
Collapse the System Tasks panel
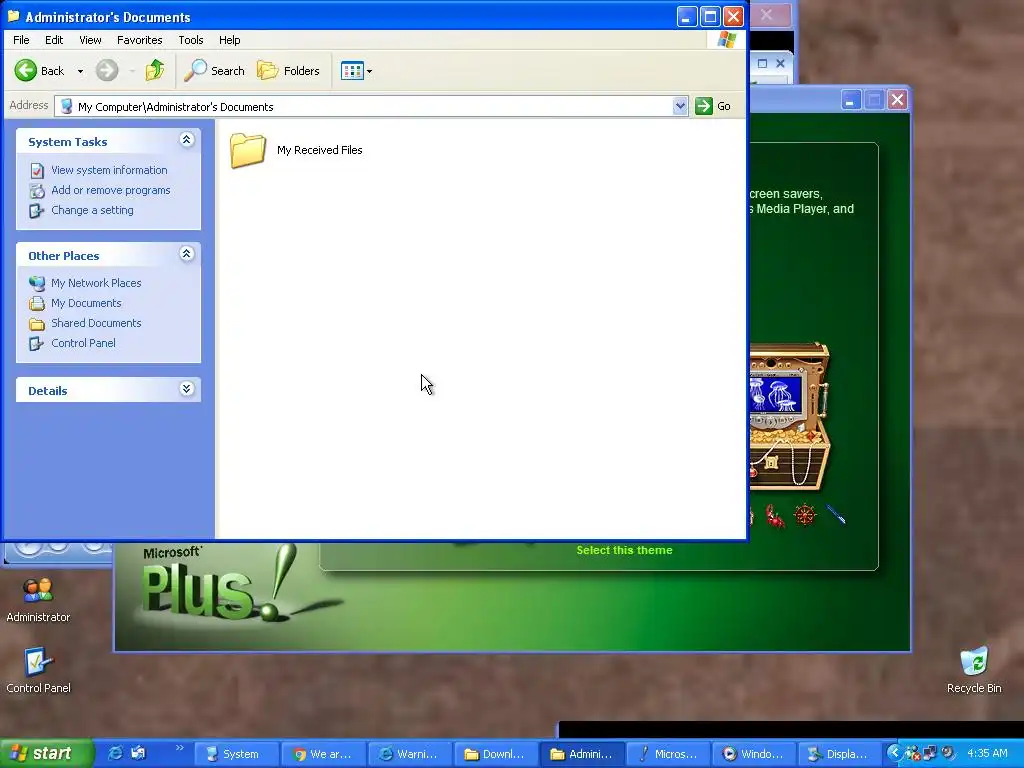point(186,140)
